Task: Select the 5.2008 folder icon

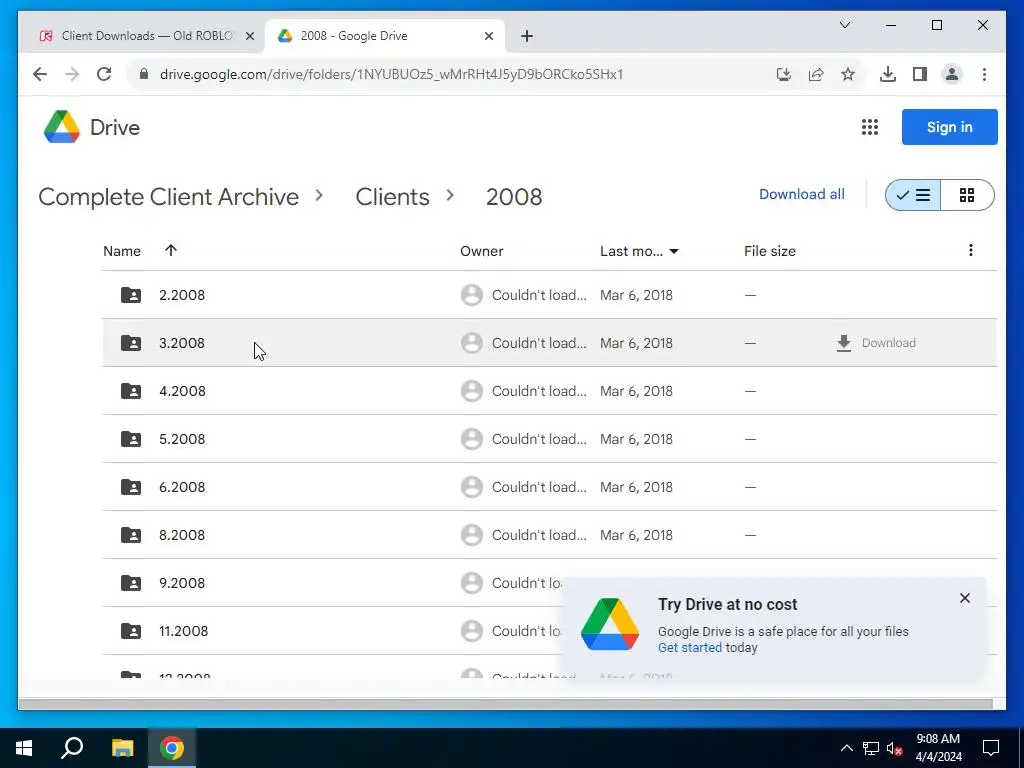Action: [x=131, y=439]
